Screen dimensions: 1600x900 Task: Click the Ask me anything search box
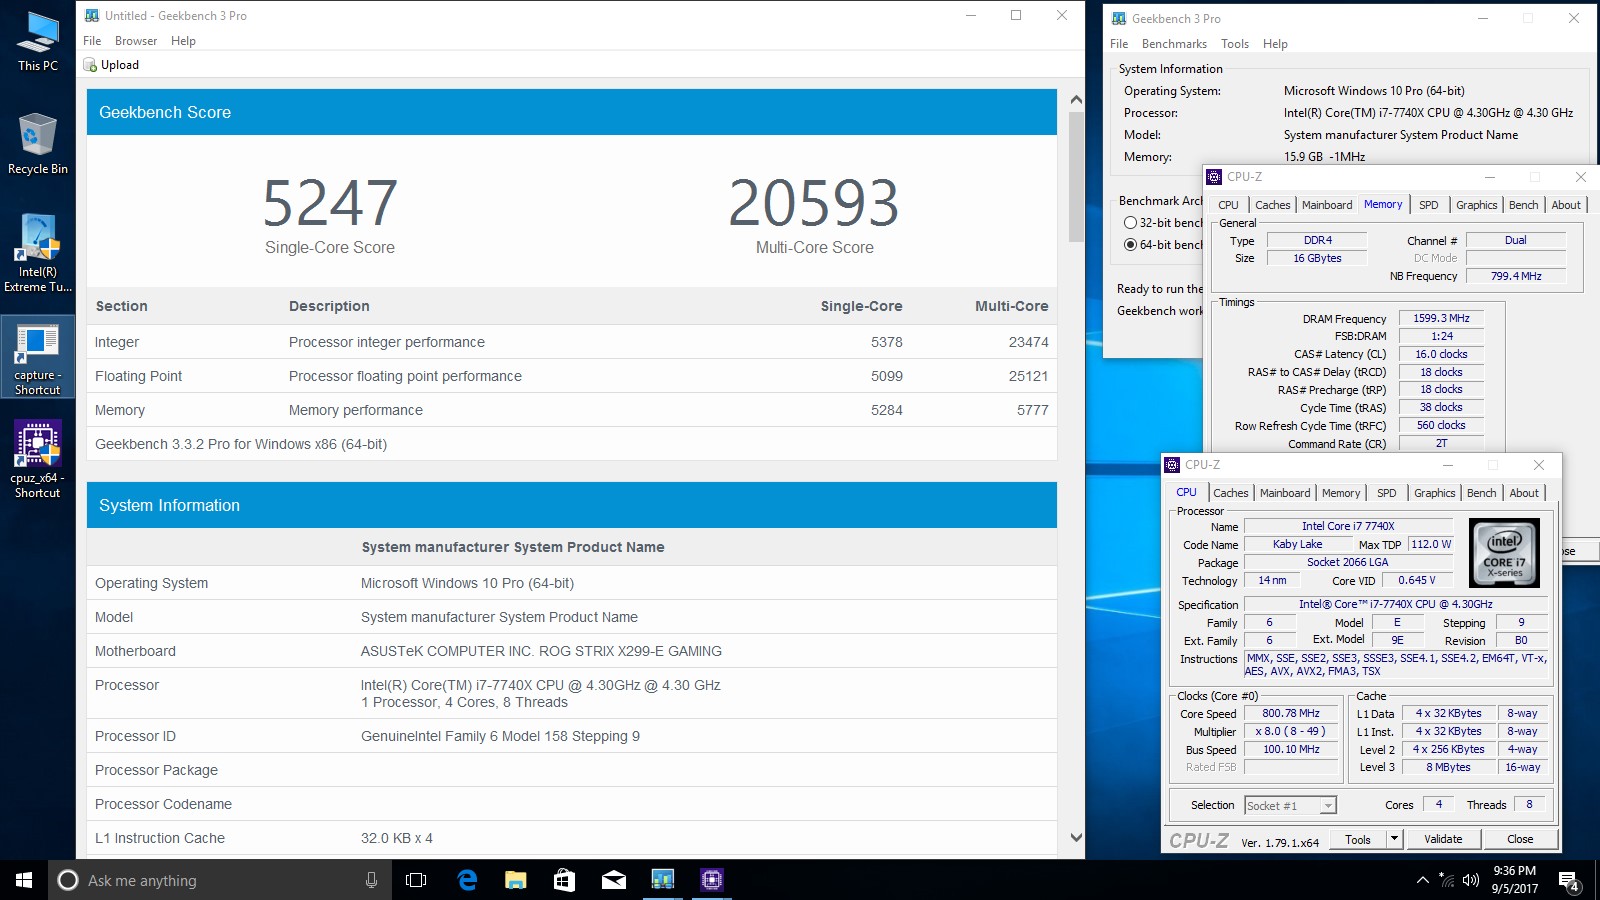click(218, 880)
